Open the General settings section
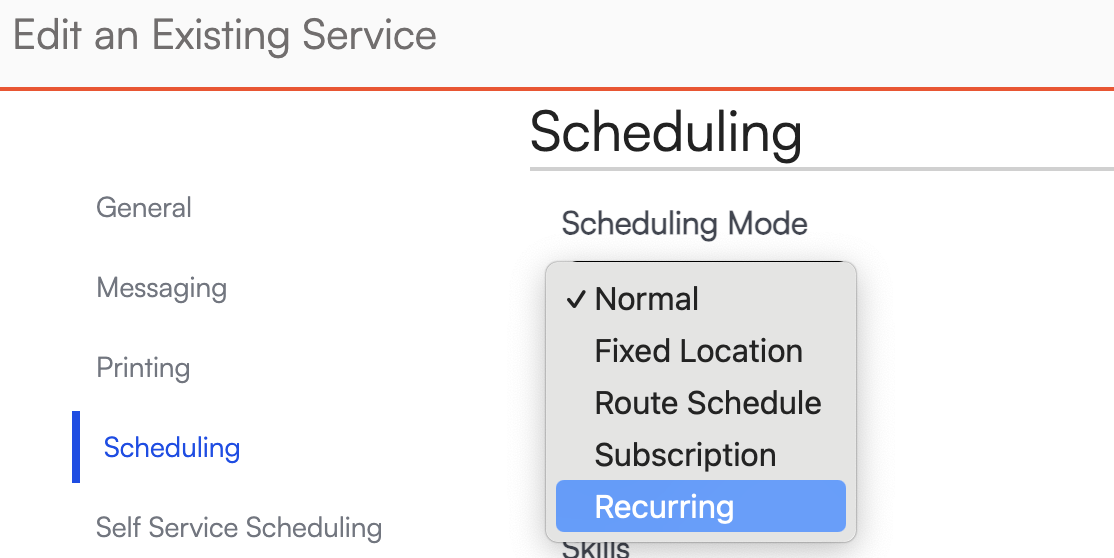Screen dimensions: 1114x558 point(144,208)
